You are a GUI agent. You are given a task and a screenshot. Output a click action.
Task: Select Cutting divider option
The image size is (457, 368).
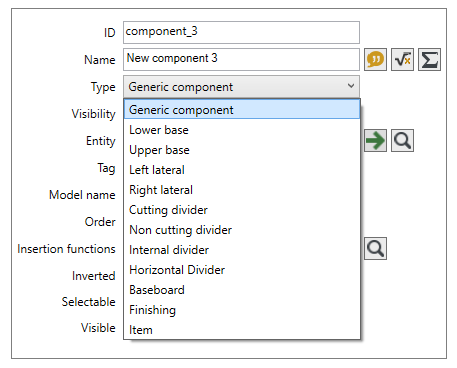[x=242, y=210]
